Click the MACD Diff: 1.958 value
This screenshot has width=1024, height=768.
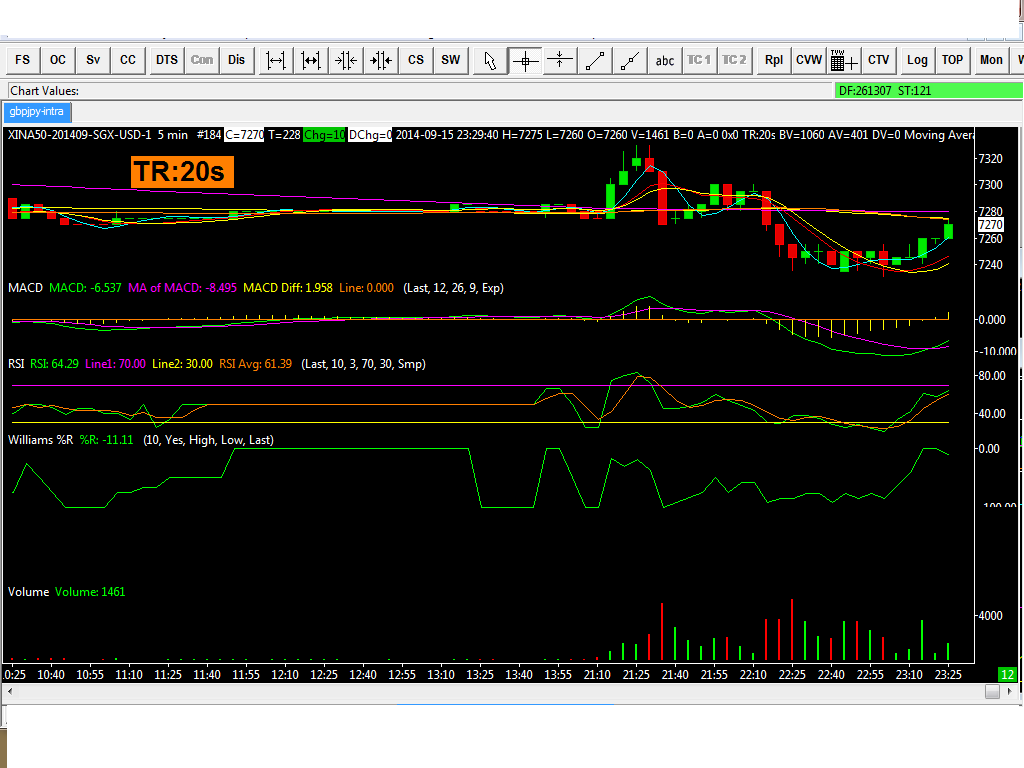tap(287, 288)
